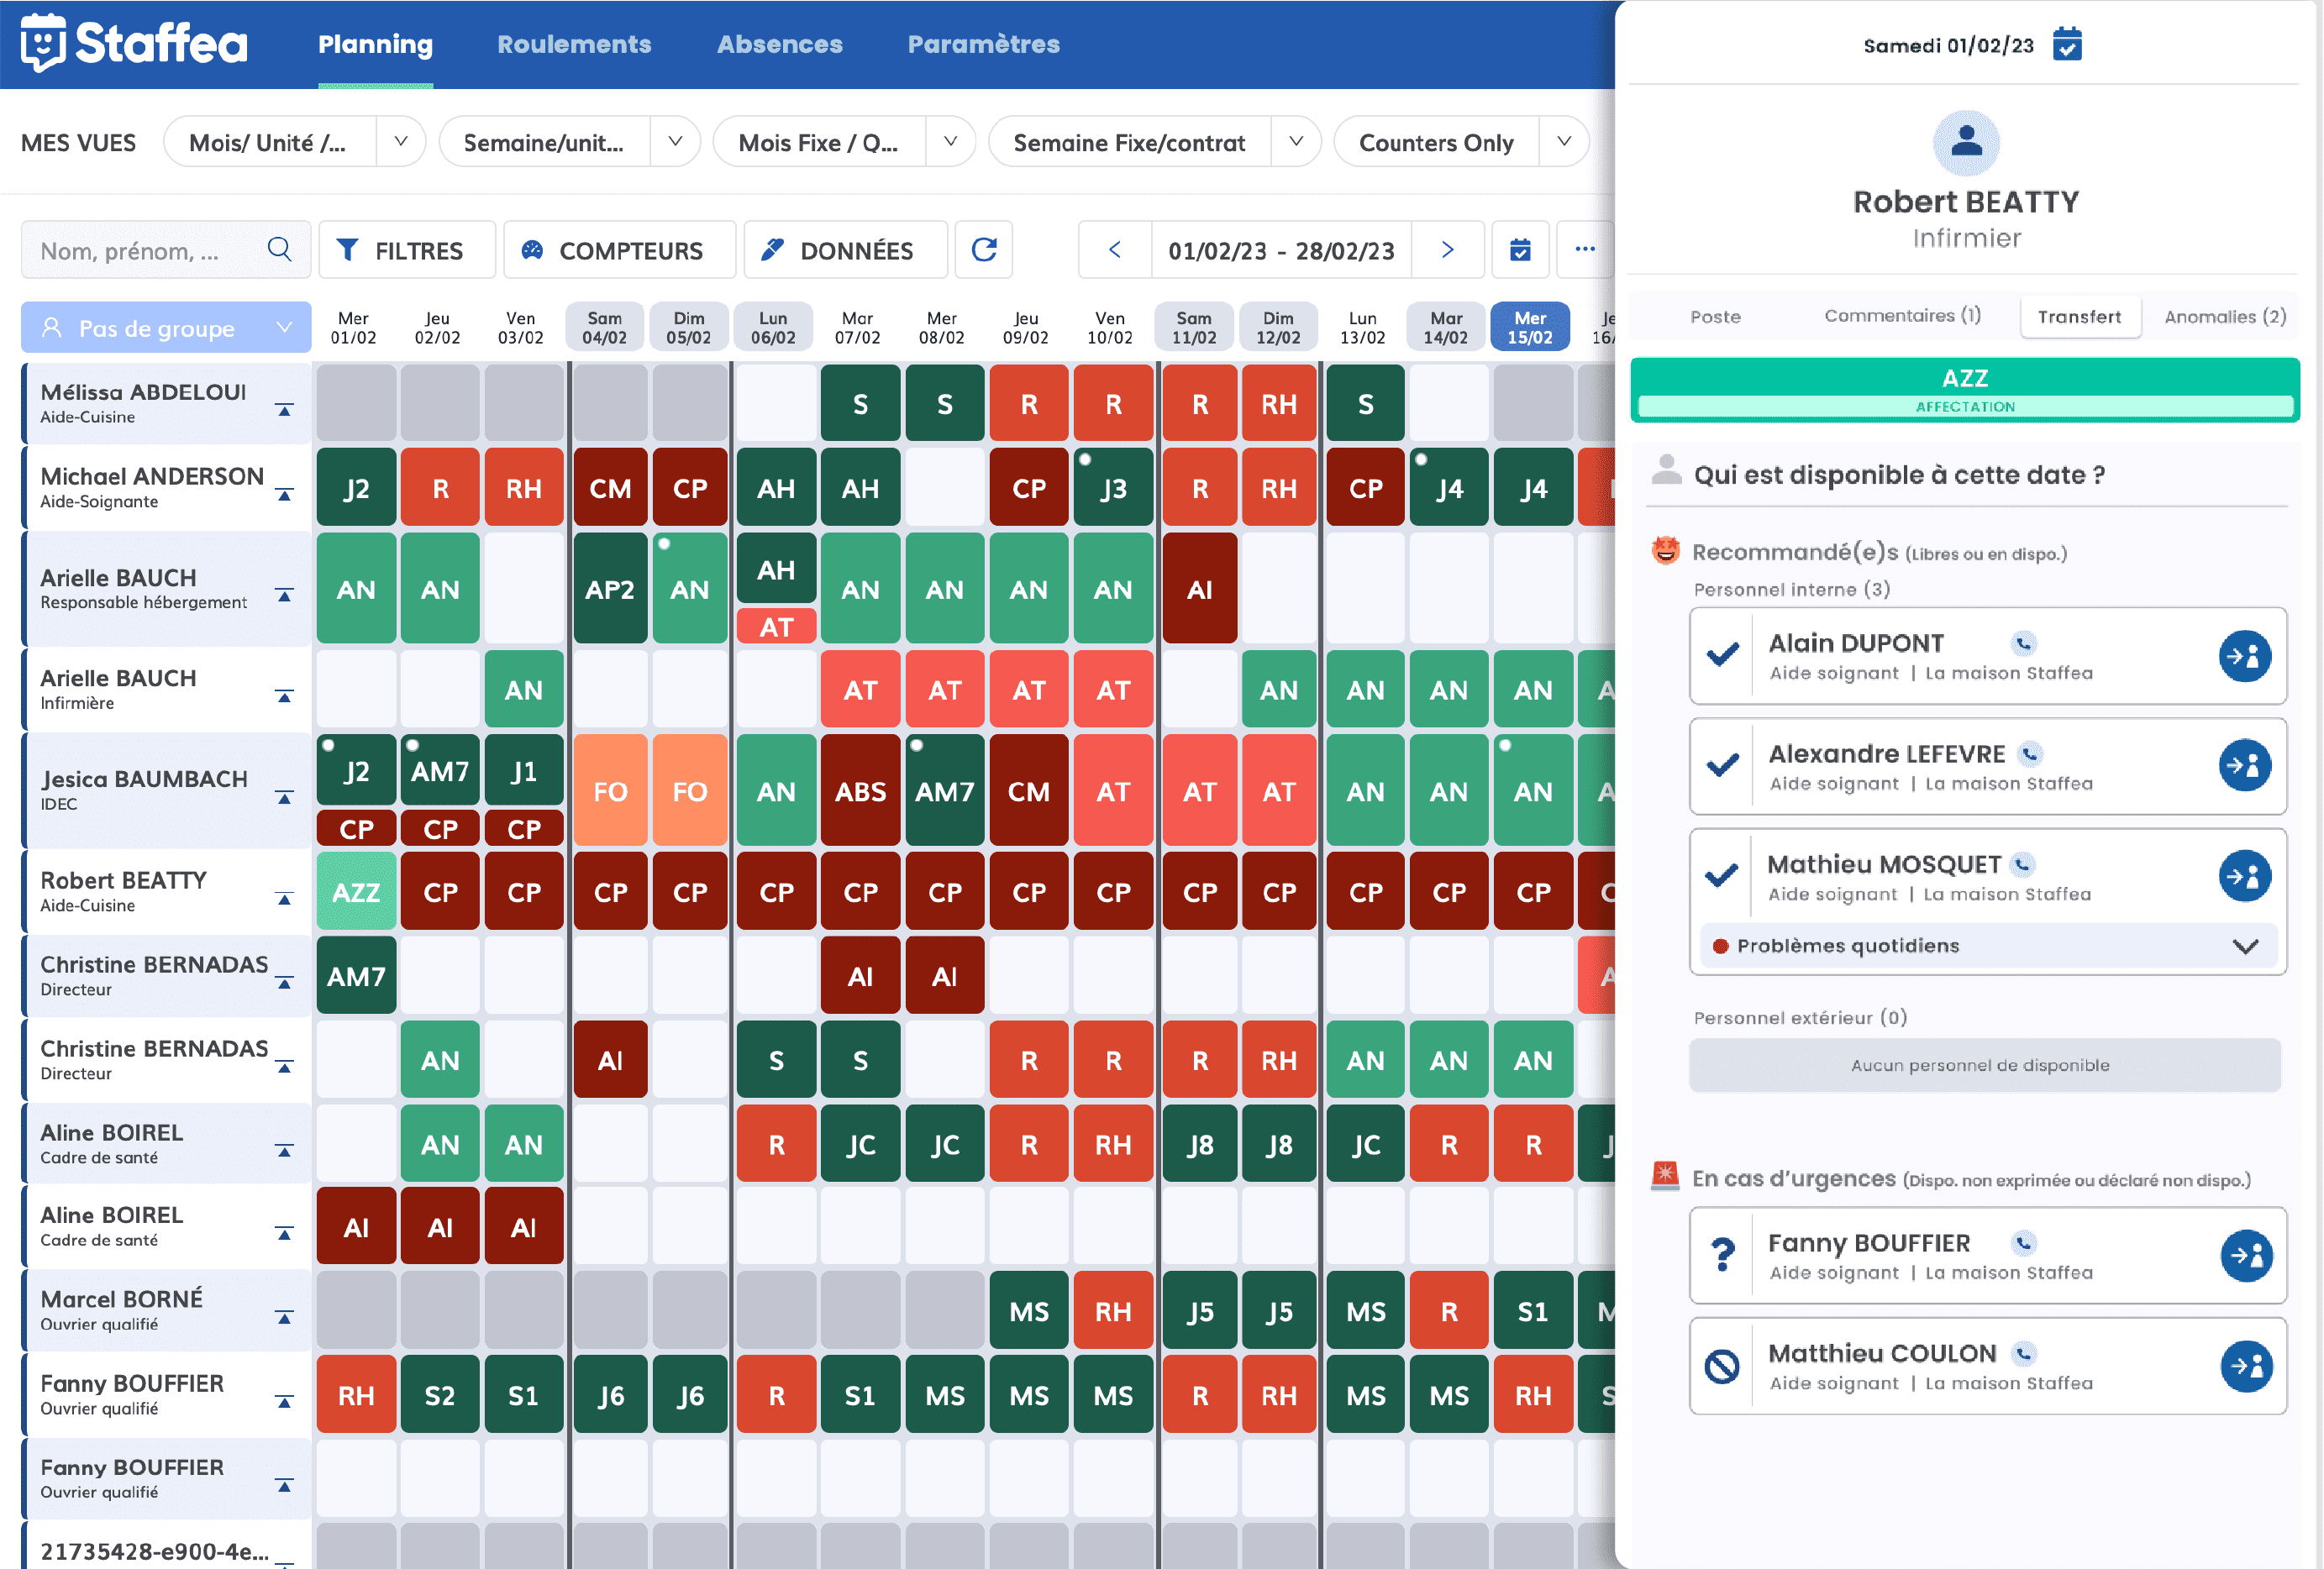Click the calendar icon beside Samedi 01/02/23

[x=2068, y=44]
